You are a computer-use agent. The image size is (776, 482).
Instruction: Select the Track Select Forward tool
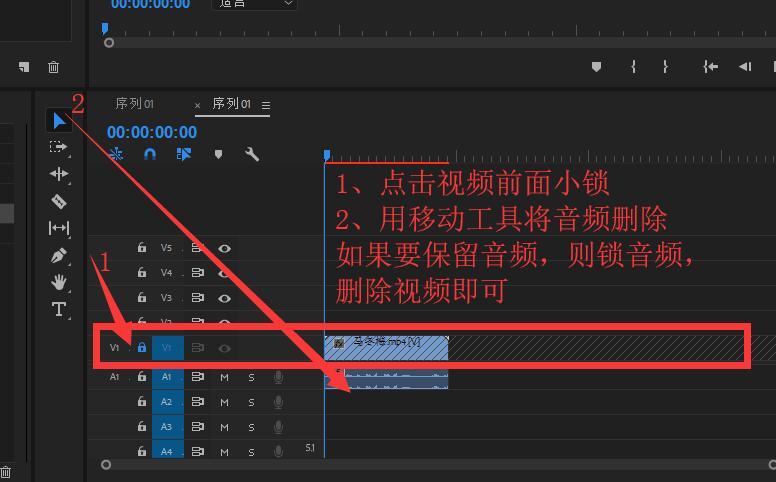[58, 146]
